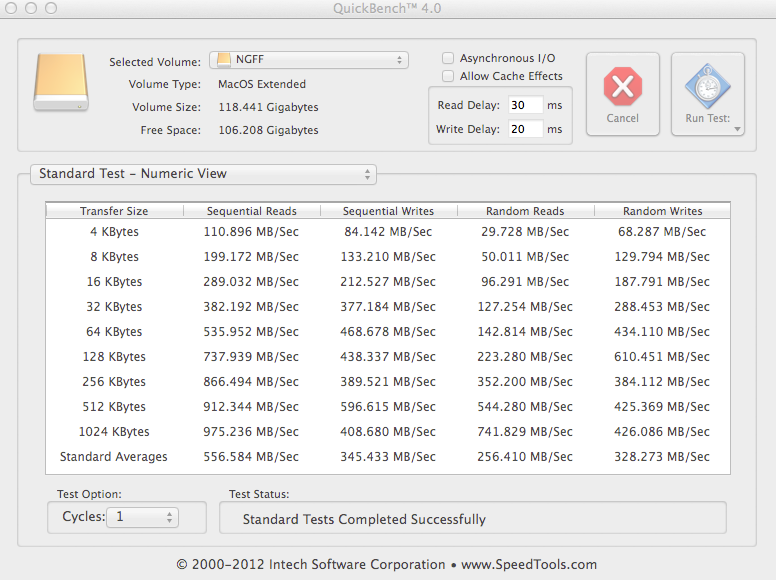The image size is (776, 580).
Task: Click the Sequential Writes column header
Action: pyautogui.click(x=388, y=211)
